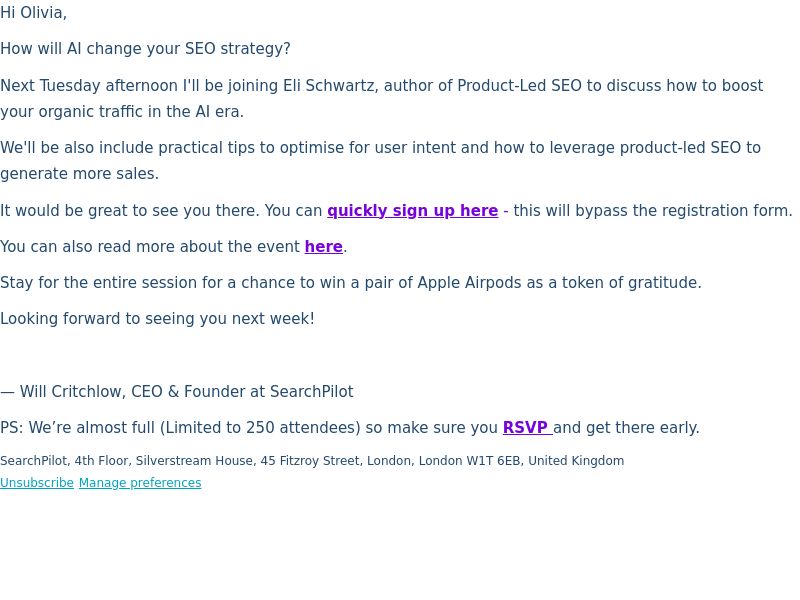The width and height of the screenshot is (800, 600).
Task: Click the name 'Eli Schwartz' in the paragraph
Action: pyautogui.click(x=330, y=86)
